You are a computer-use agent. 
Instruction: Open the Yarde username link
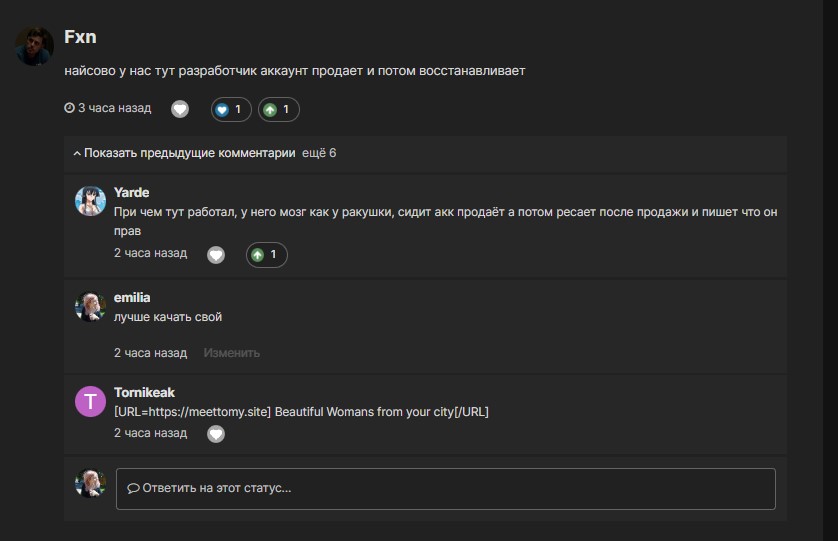[x=131, y=192]
